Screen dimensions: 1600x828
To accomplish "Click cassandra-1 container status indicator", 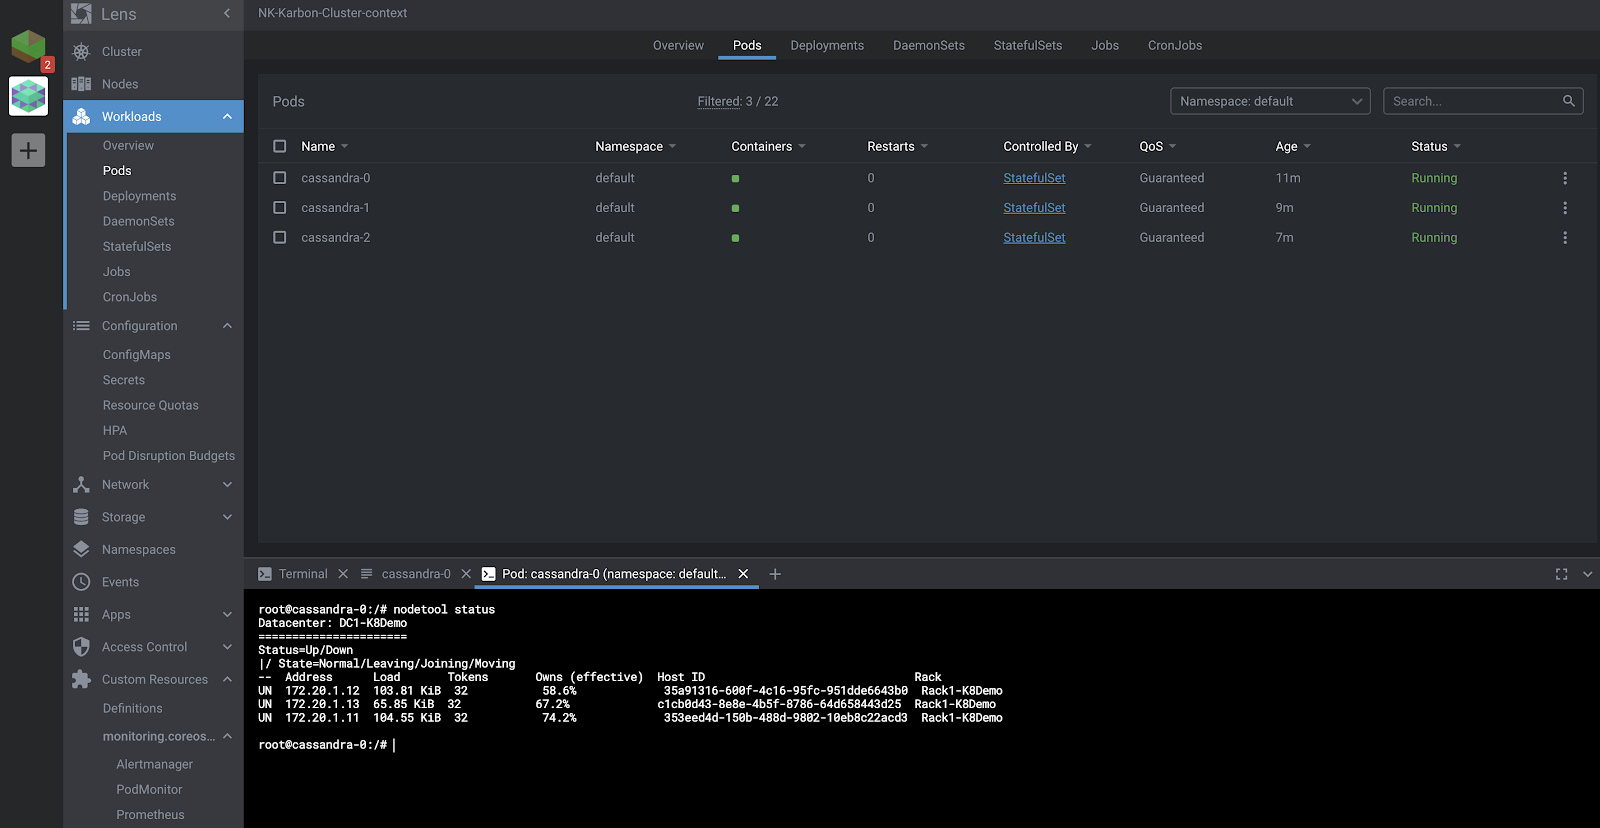I will [735, 209].
